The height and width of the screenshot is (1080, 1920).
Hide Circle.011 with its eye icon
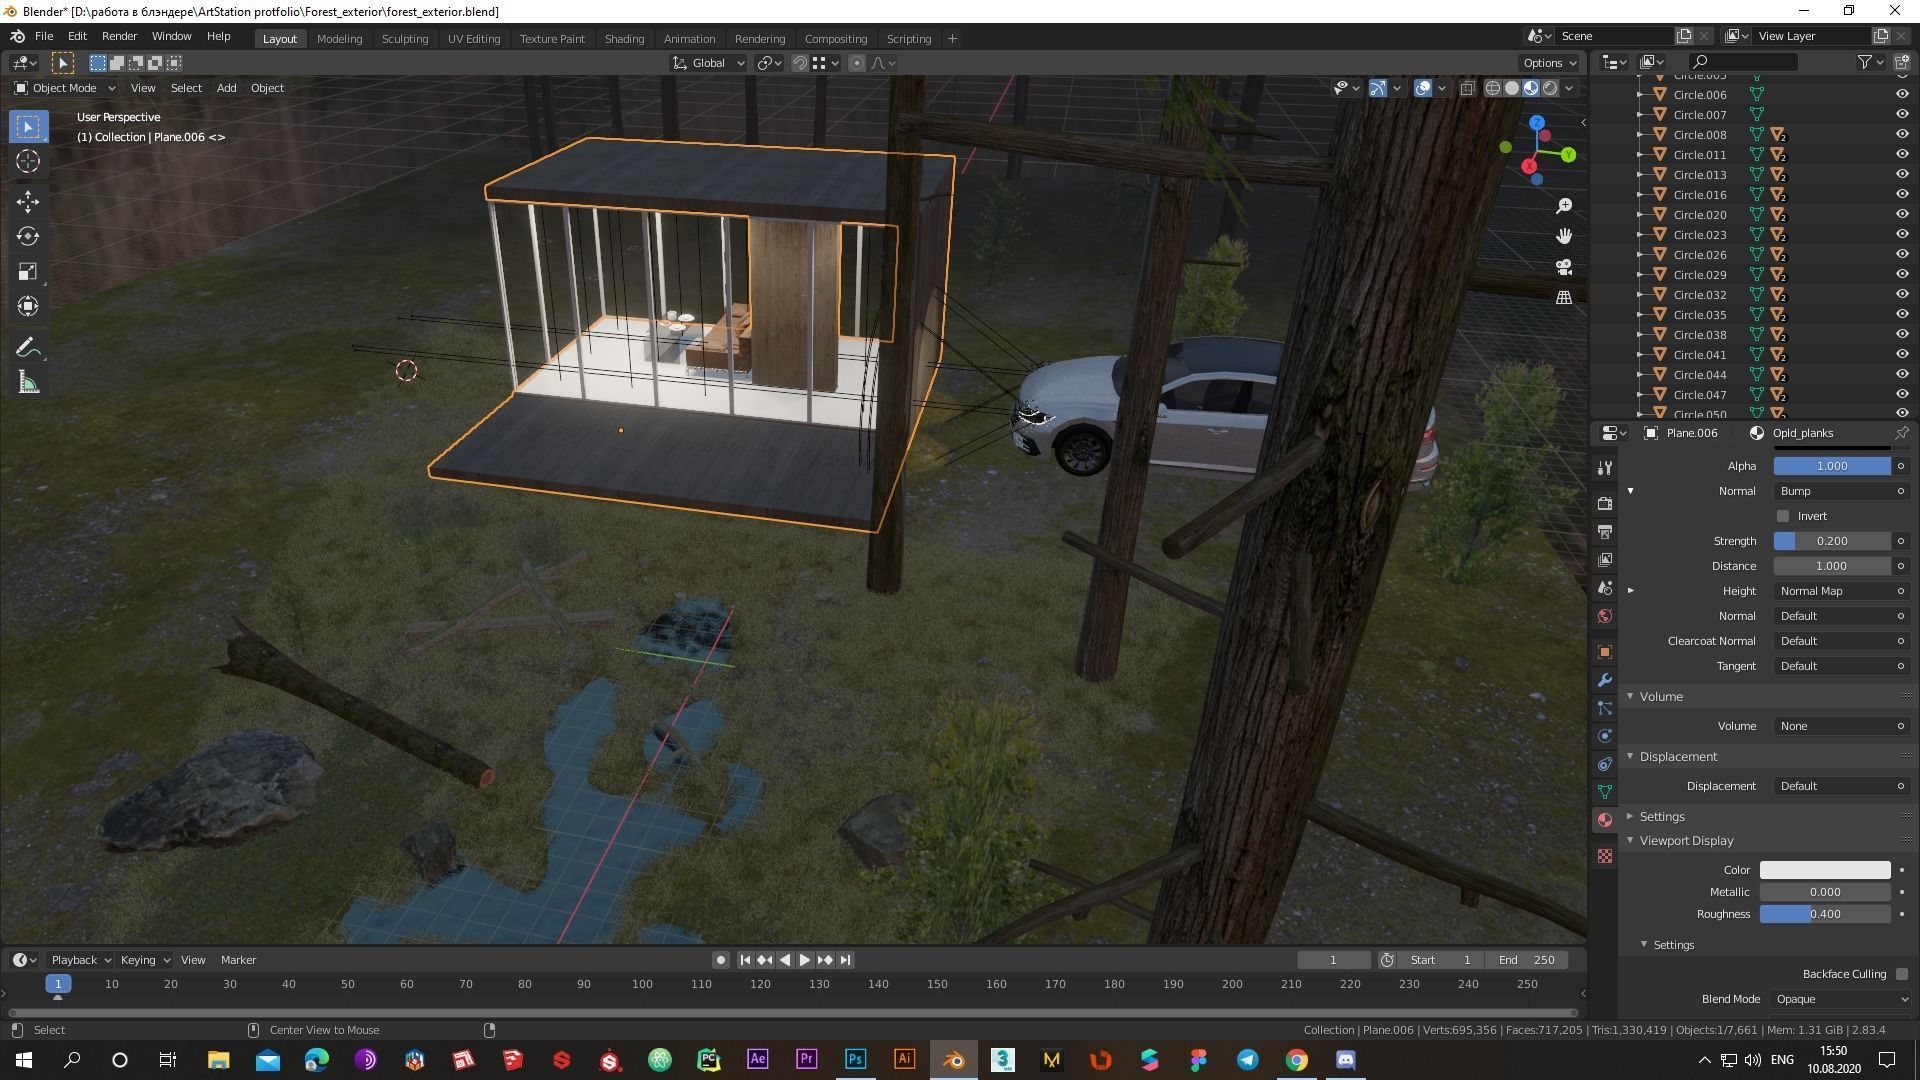[x=1902, y=154]
